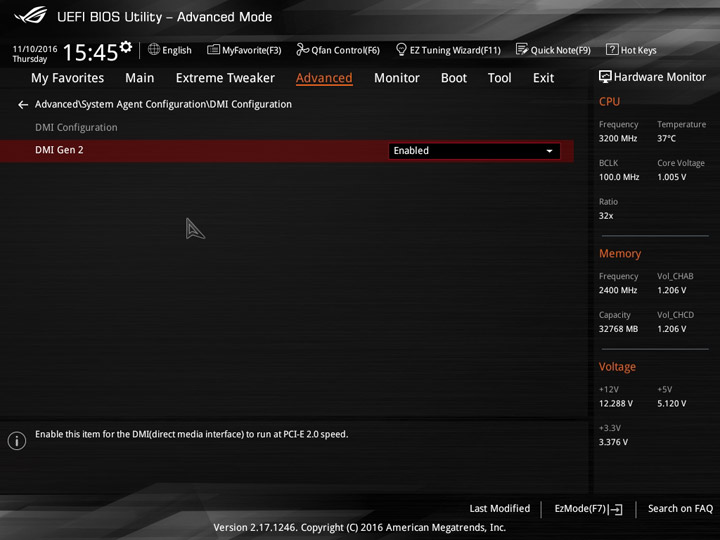Click the capacity value 32768 MB

click(x=618, y=329)
